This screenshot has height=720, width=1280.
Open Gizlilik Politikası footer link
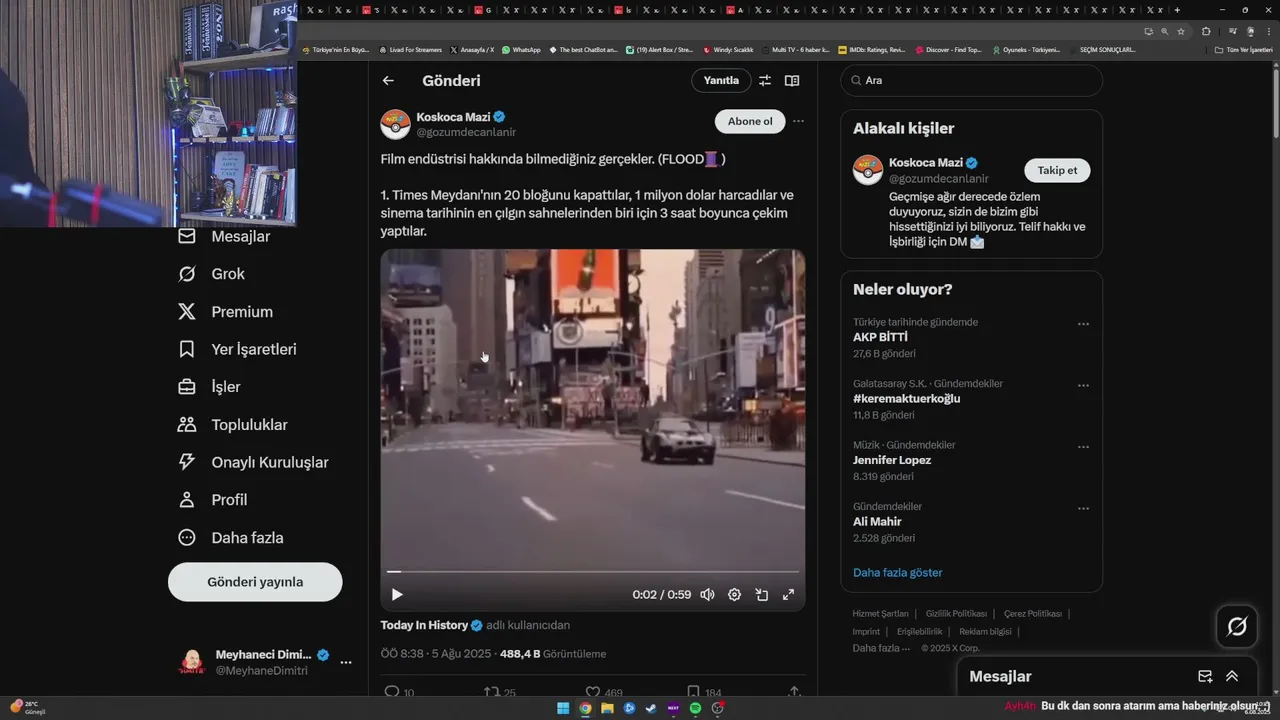point(956,614)
